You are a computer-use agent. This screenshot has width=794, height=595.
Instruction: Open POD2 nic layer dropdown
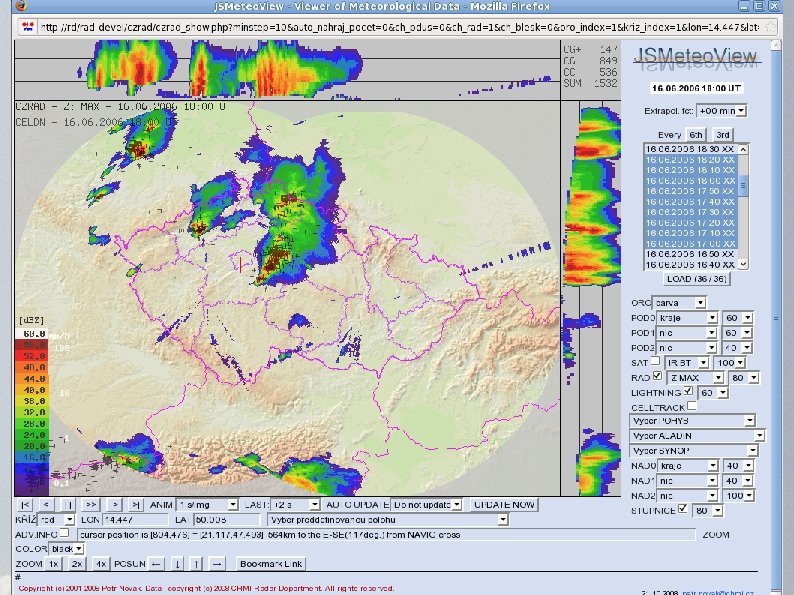pos(687,348)
